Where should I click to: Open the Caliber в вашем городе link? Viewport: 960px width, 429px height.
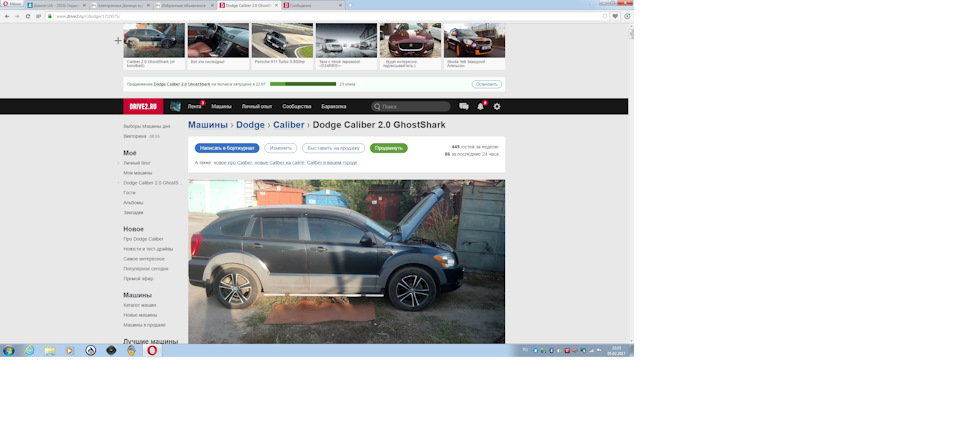click(332, 163)
